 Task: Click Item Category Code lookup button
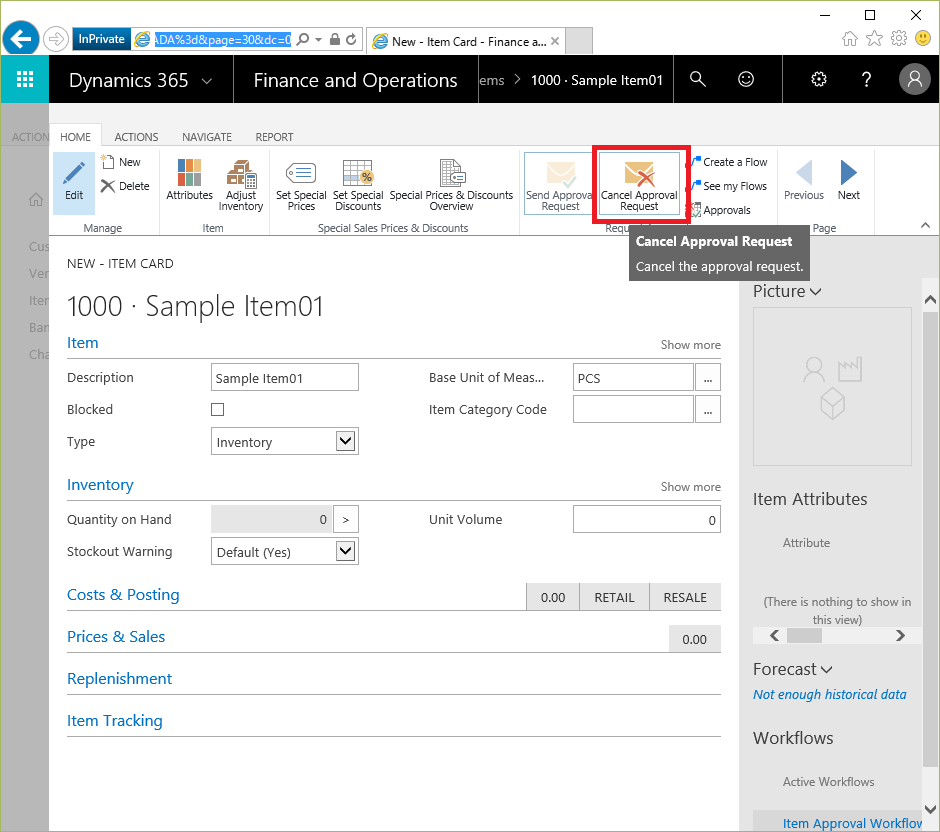coord(708,409)
